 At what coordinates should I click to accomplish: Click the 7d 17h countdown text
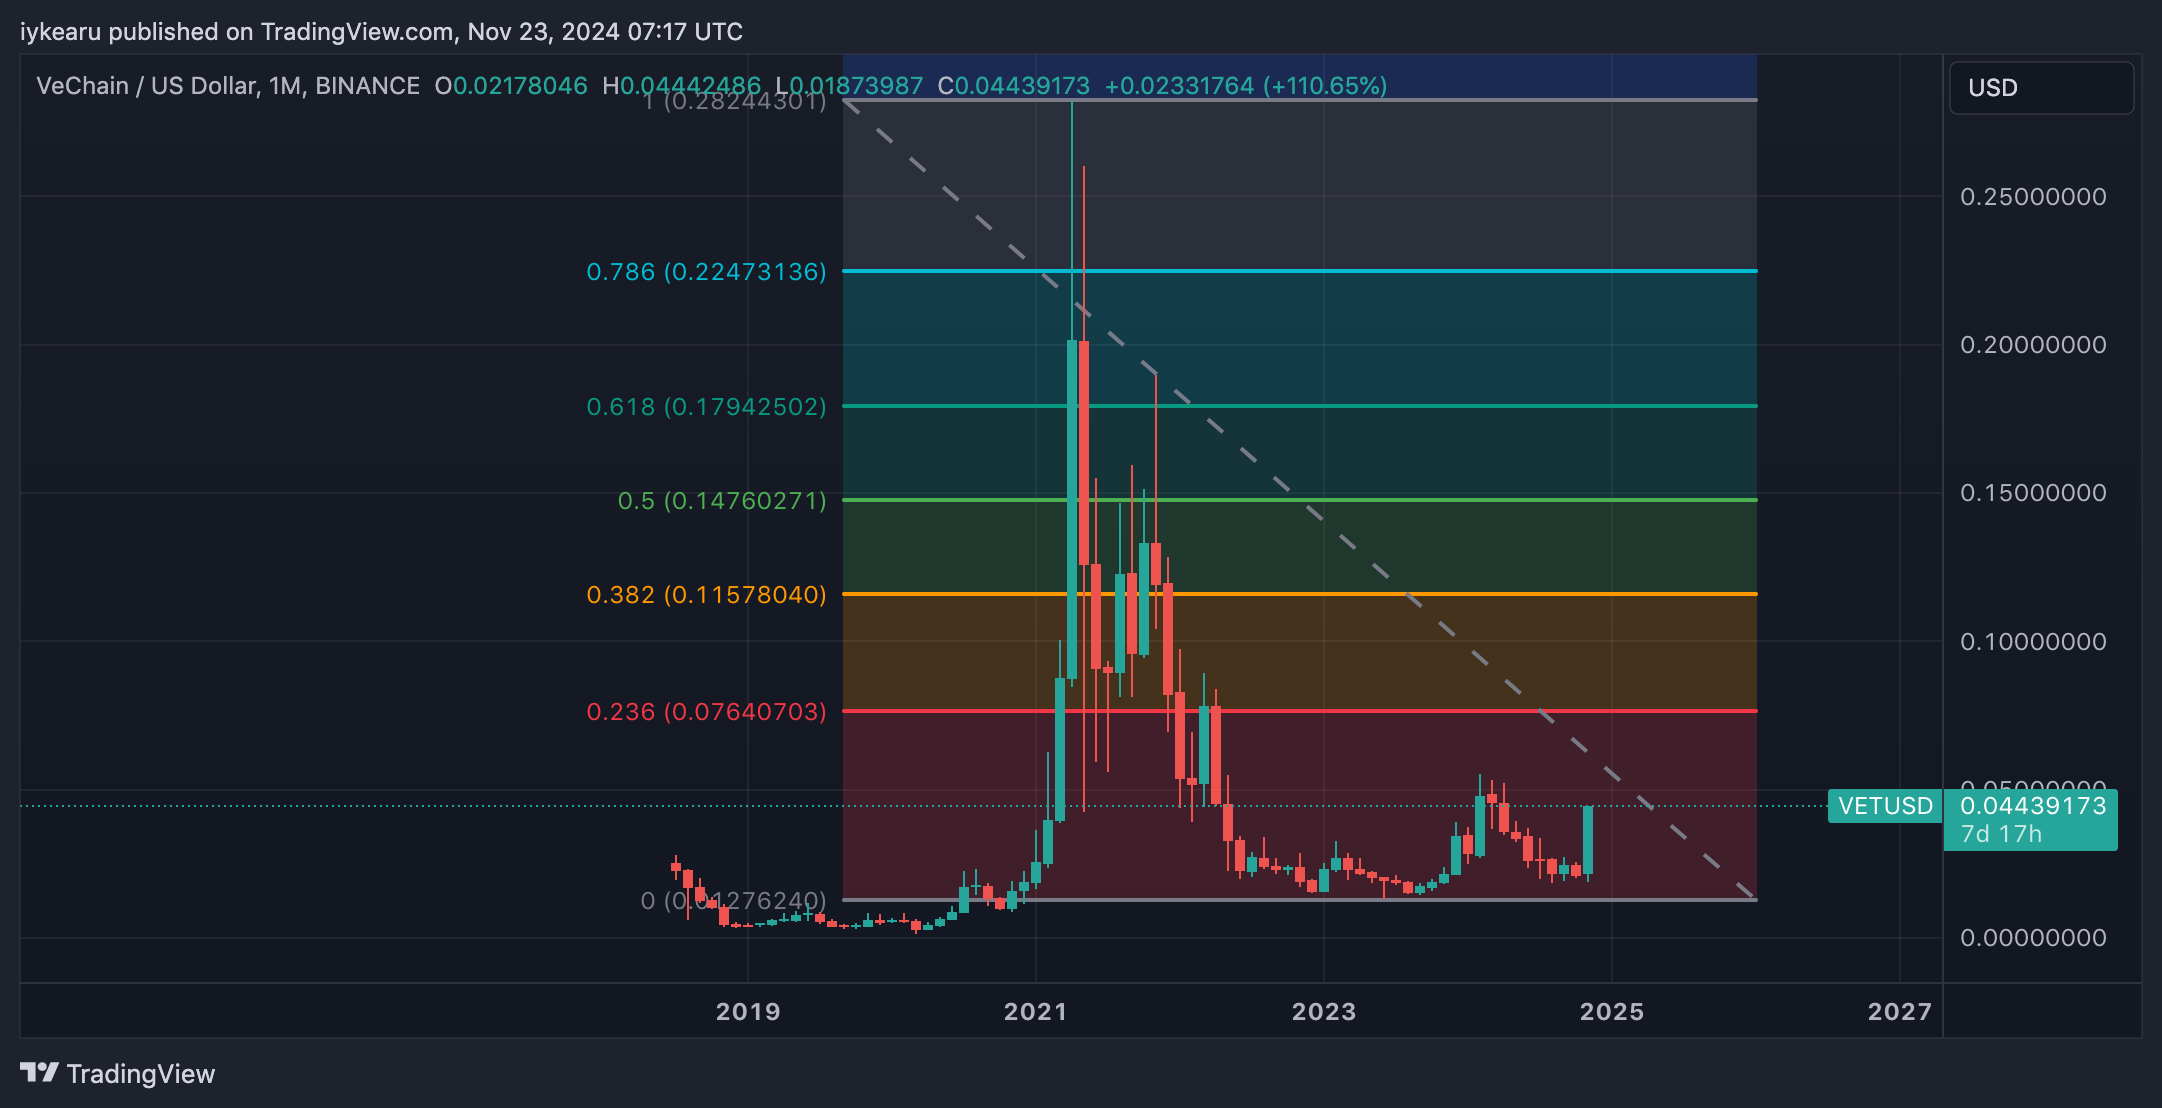2001,834
